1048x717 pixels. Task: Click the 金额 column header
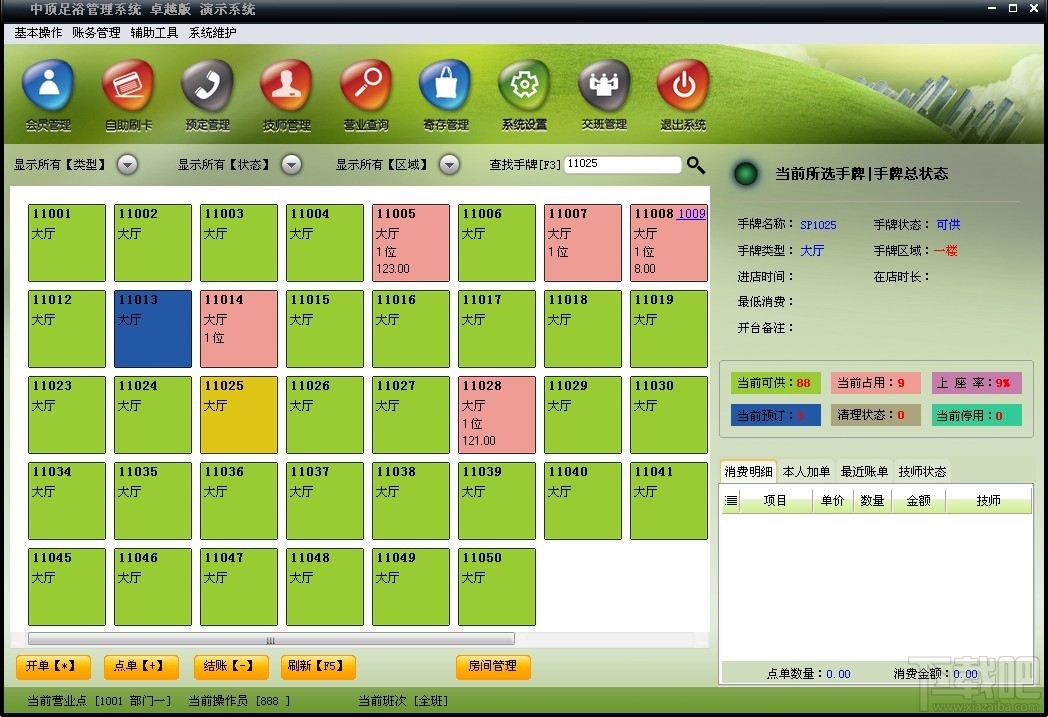point(918,500)
